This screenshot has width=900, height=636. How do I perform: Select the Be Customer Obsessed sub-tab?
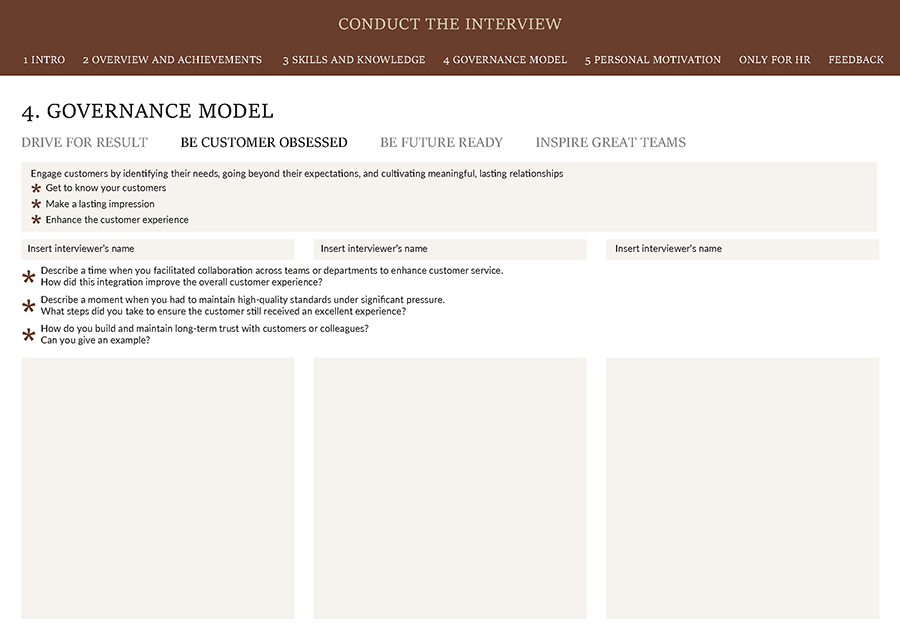(264, 142)
